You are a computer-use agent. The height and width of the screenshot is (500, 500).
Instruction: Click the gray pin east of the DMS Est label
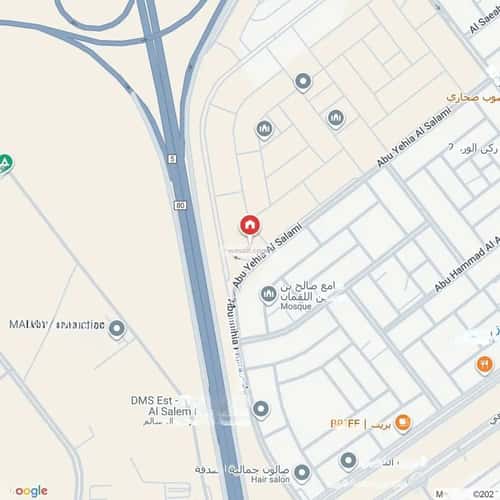coord(261,409)
